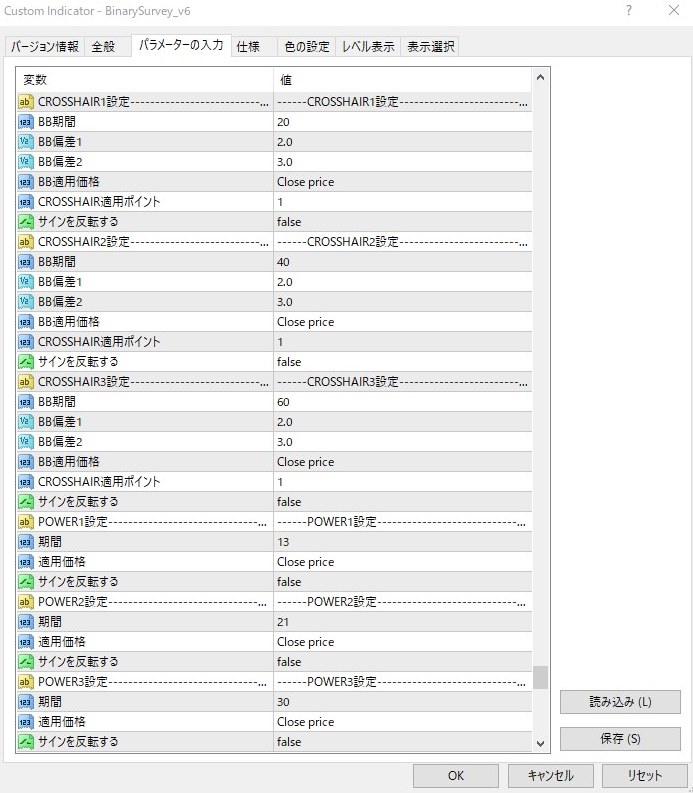Open Close price value of BB適用価格 under CROSSHAIR2設定
The width and height of the screenshot is (693, 793).
[x=403, y=322]
